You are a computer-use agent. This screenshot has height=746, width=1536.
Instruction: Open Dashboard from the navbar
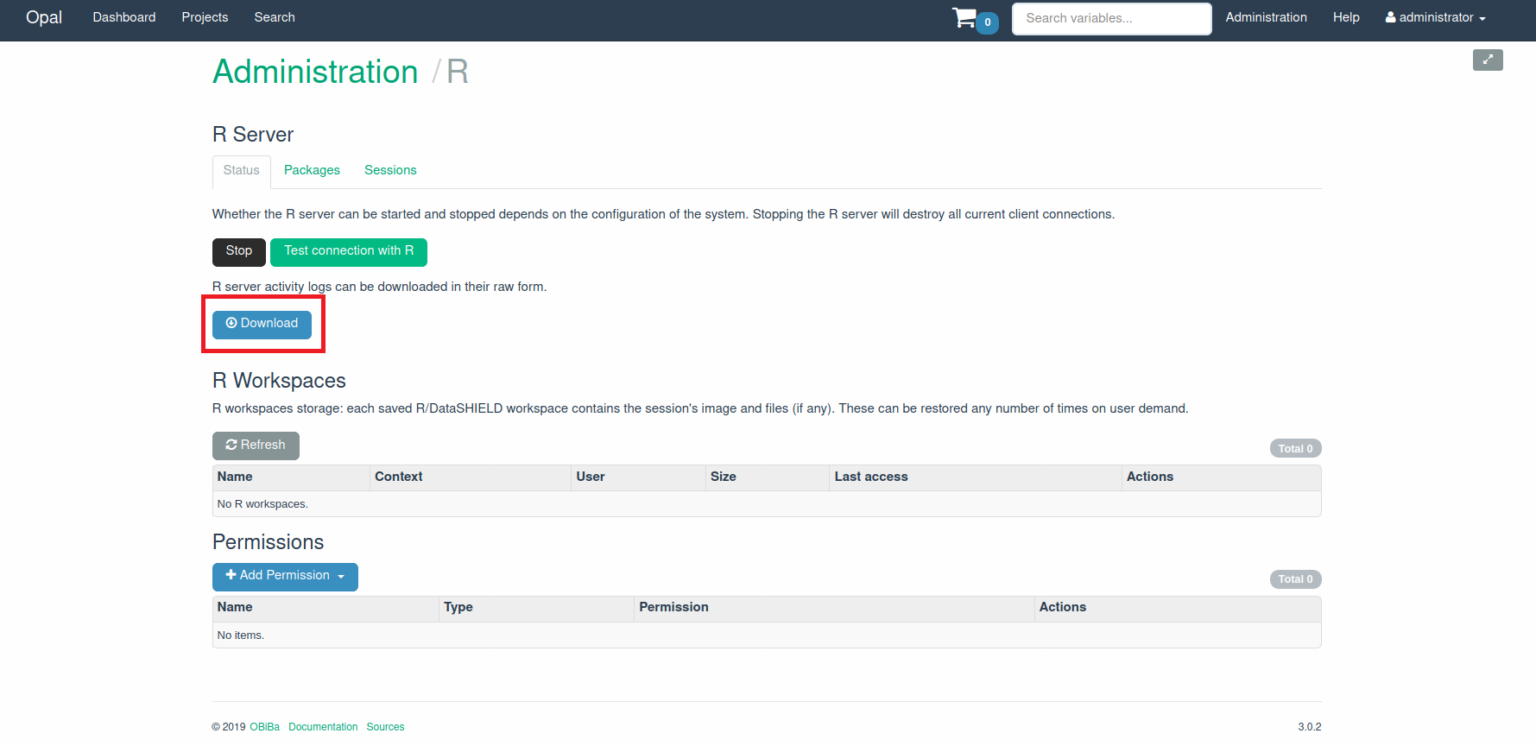click(124, 18)
